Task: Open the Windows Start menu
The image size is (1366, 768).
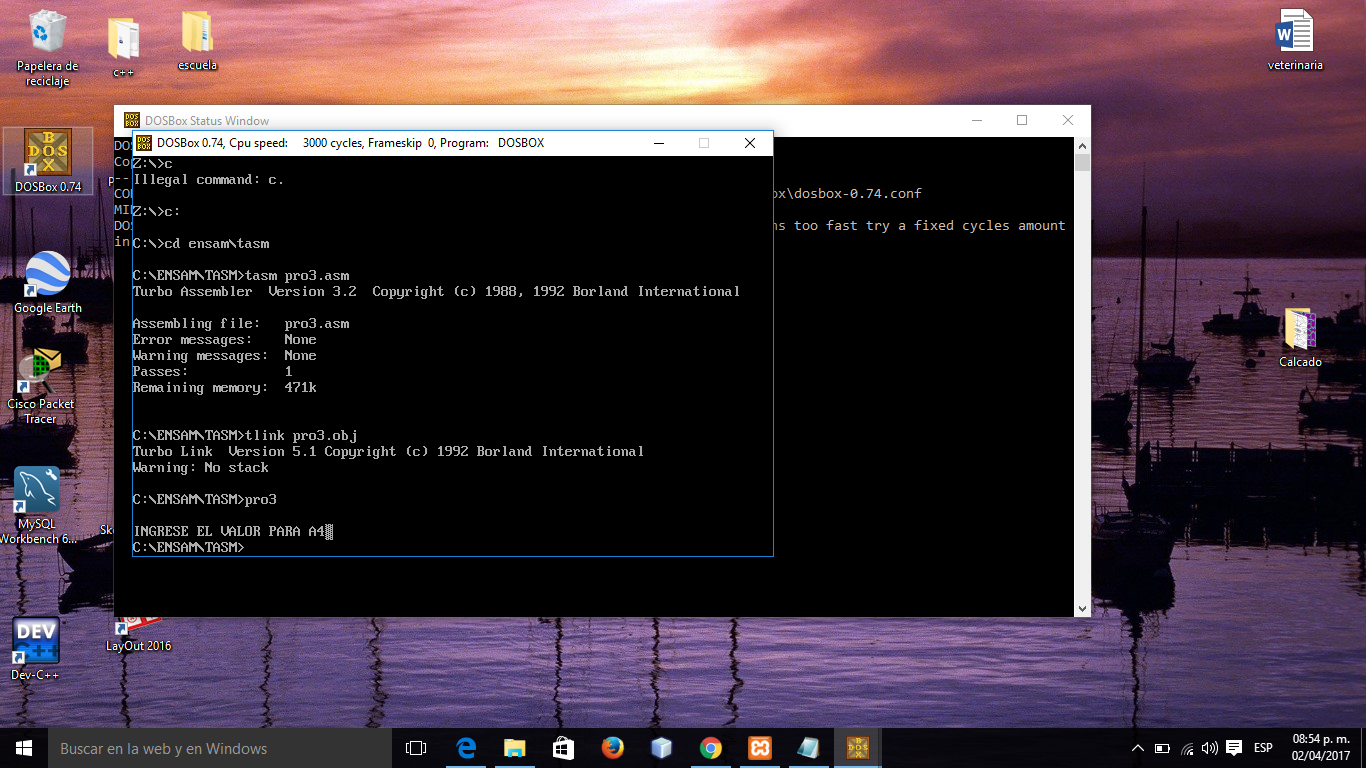Action: (x=24, y=748)
